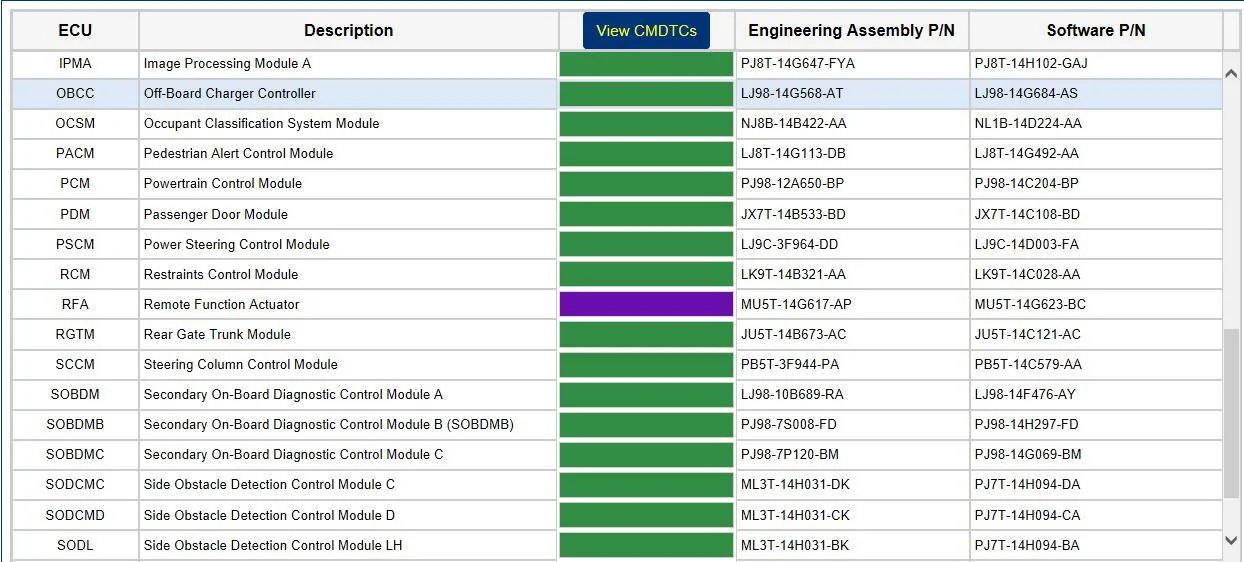This screenshot has height=562, width=1244.
Task: Select the SOBDMB ECU cell
Action: pyautogui.click(x=75, y=424)
